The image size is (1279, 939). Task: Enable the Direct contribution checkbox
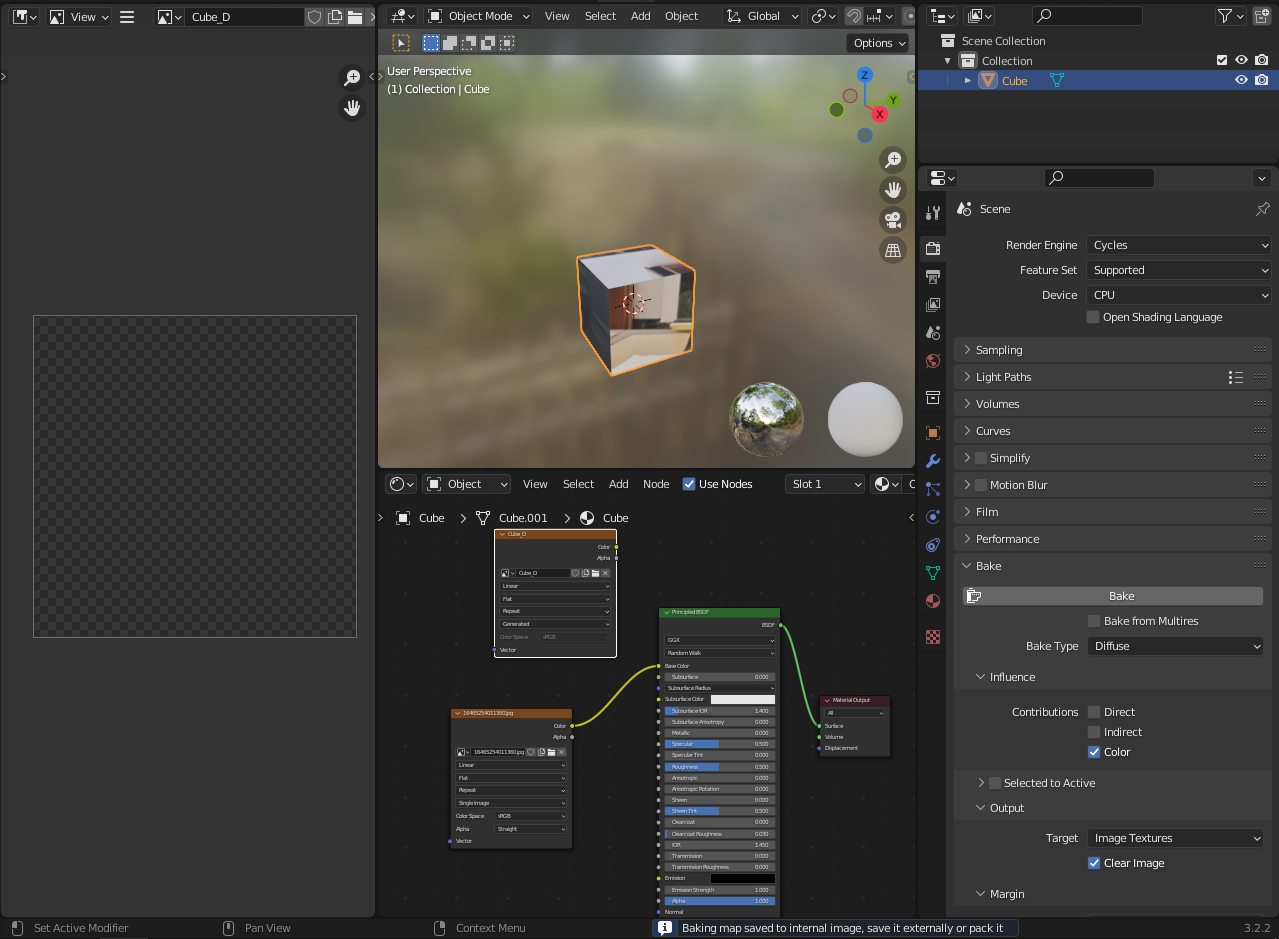[1094, 712]
